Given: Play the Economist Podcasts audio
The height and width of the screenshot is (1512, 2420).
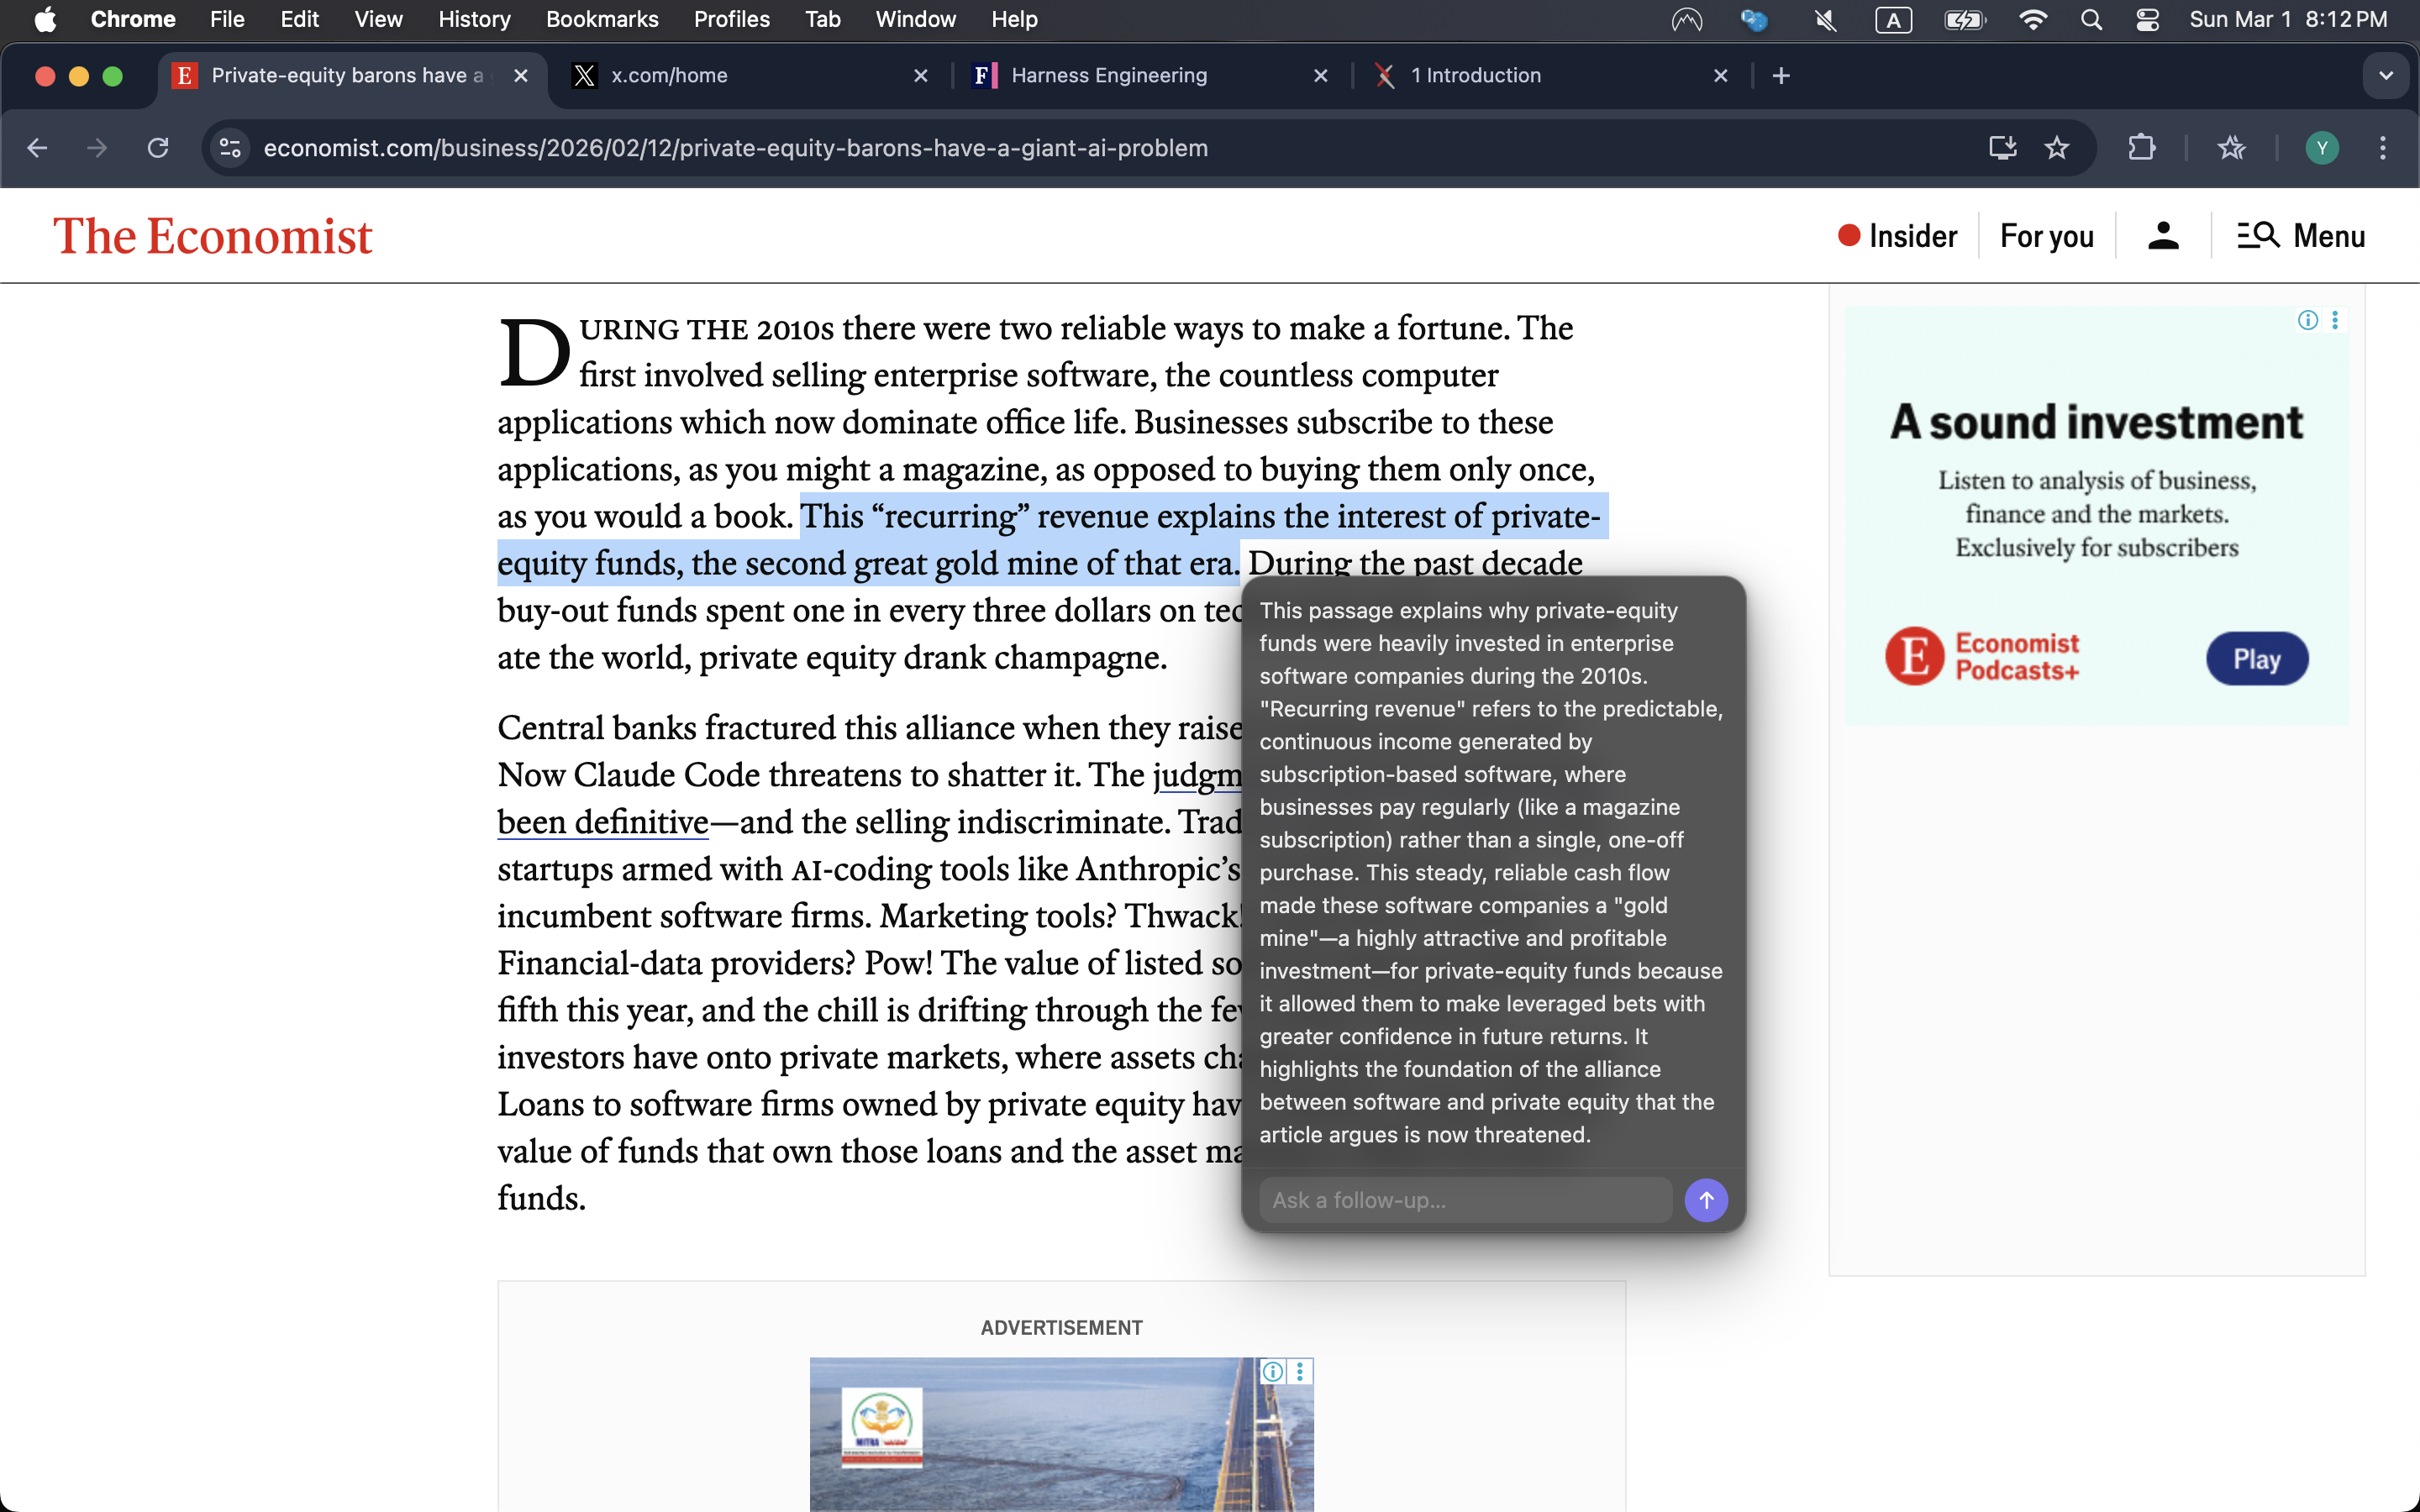Looking at the screenshot, I should coord(2256,658).
